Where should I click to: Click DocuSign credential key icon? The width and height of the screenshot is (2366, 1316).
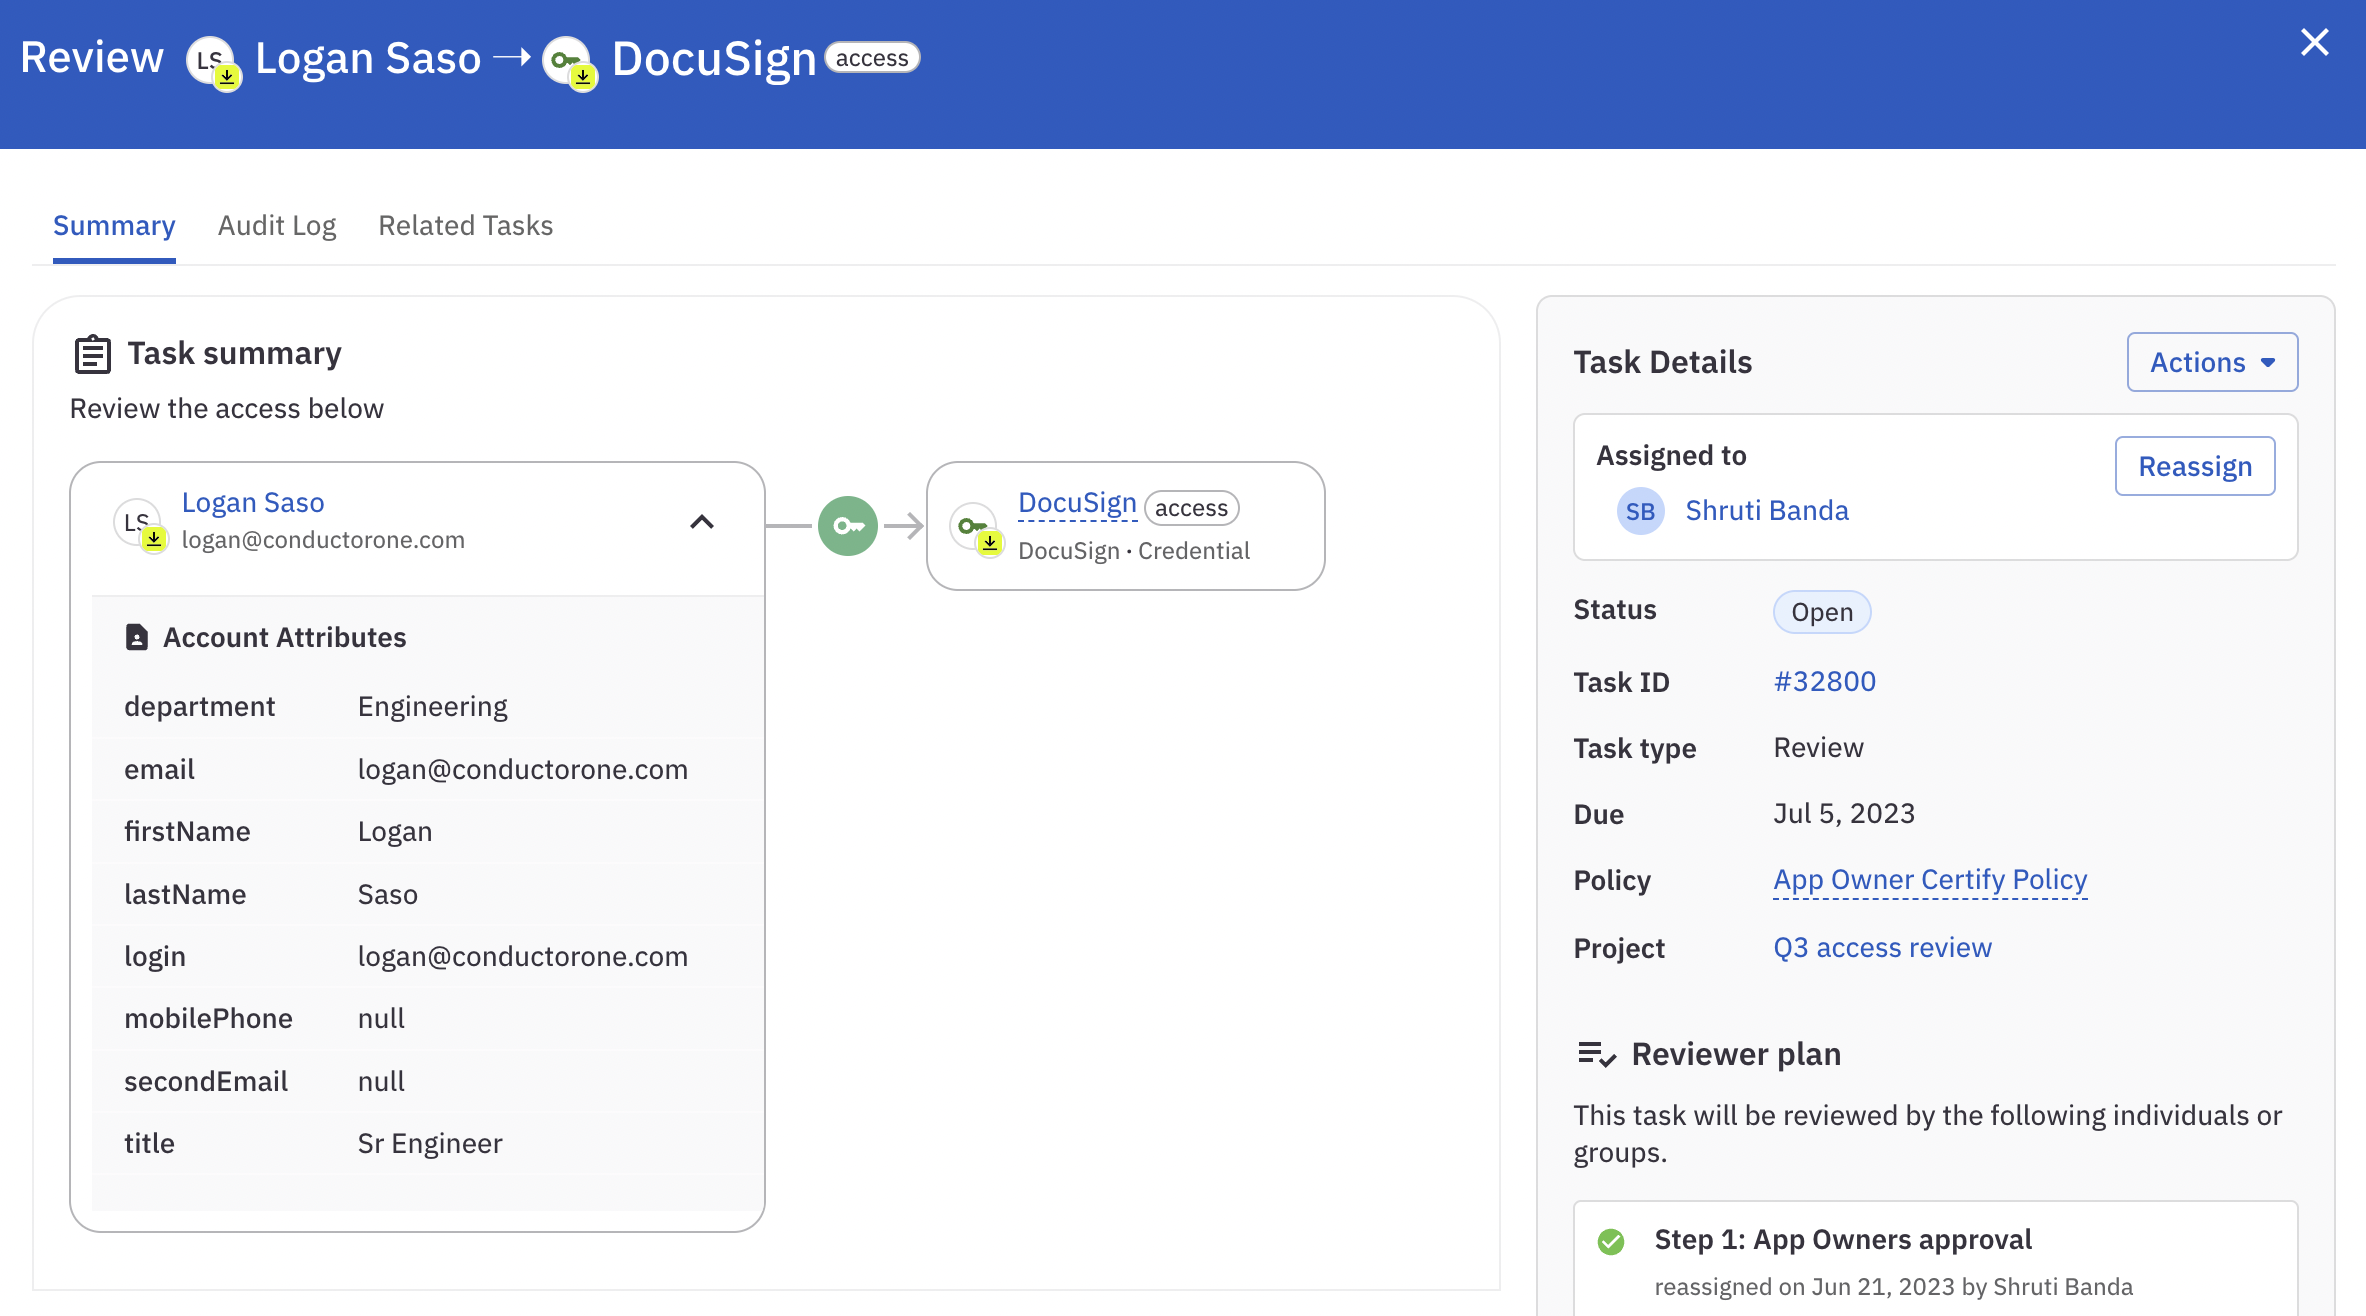pos(976,528)
